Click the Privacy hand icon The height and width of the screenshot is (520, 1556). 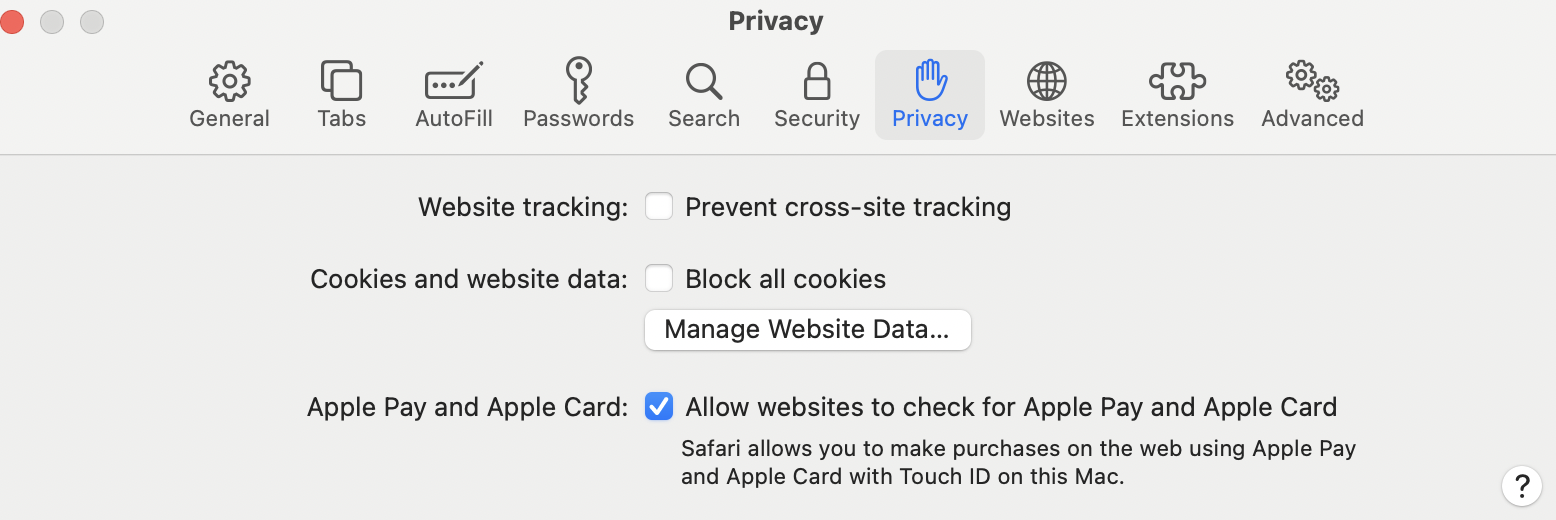point(930,81)
